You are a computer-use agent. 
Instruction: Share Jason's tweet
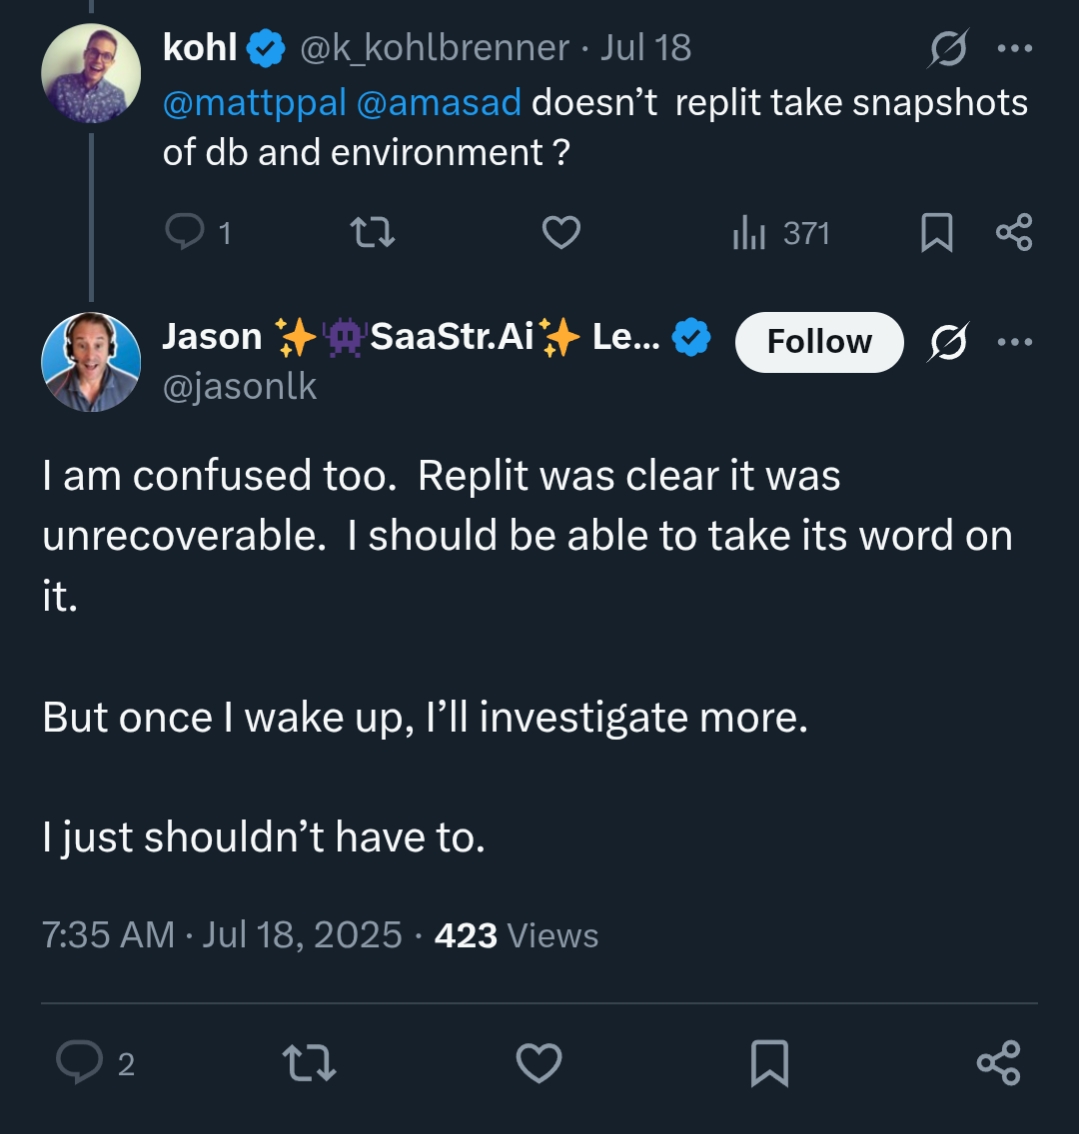click(998, 1063)
